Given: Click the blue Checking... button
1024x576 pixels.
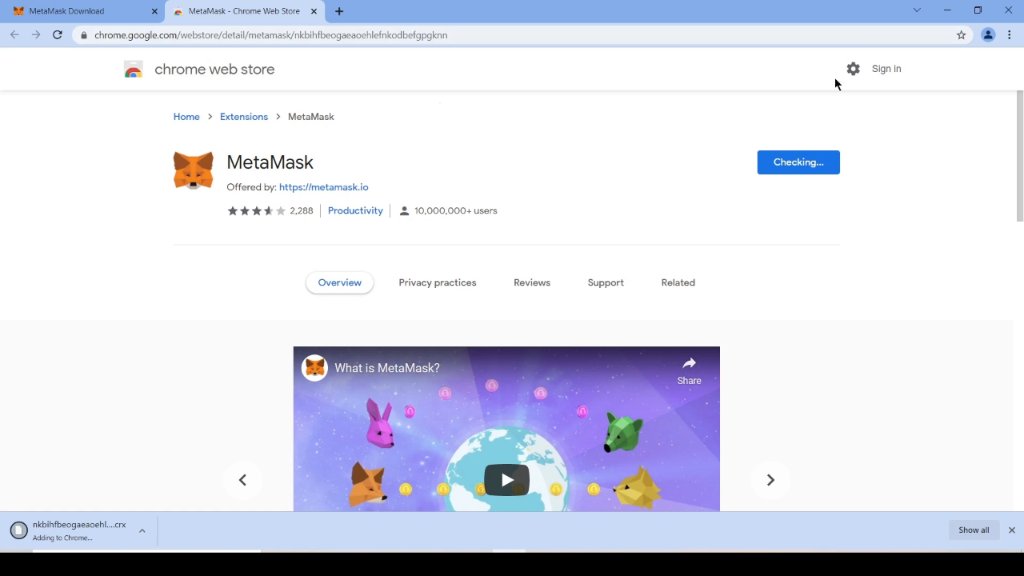Looking at the screenshot, I should point(798,162).
